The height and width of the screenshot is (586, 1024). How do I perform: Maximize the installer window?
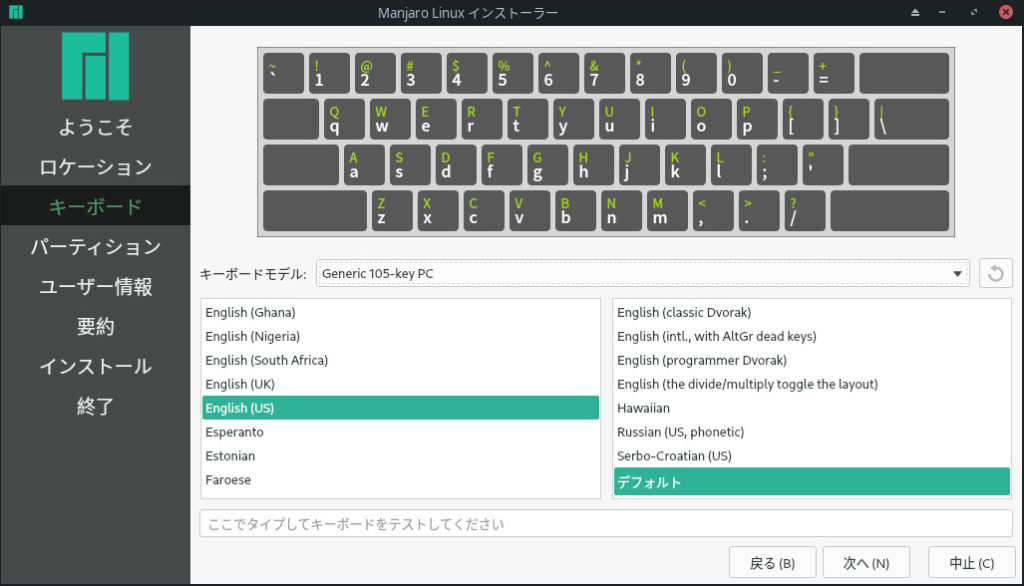pyautogui.click(x=975, y=12)
